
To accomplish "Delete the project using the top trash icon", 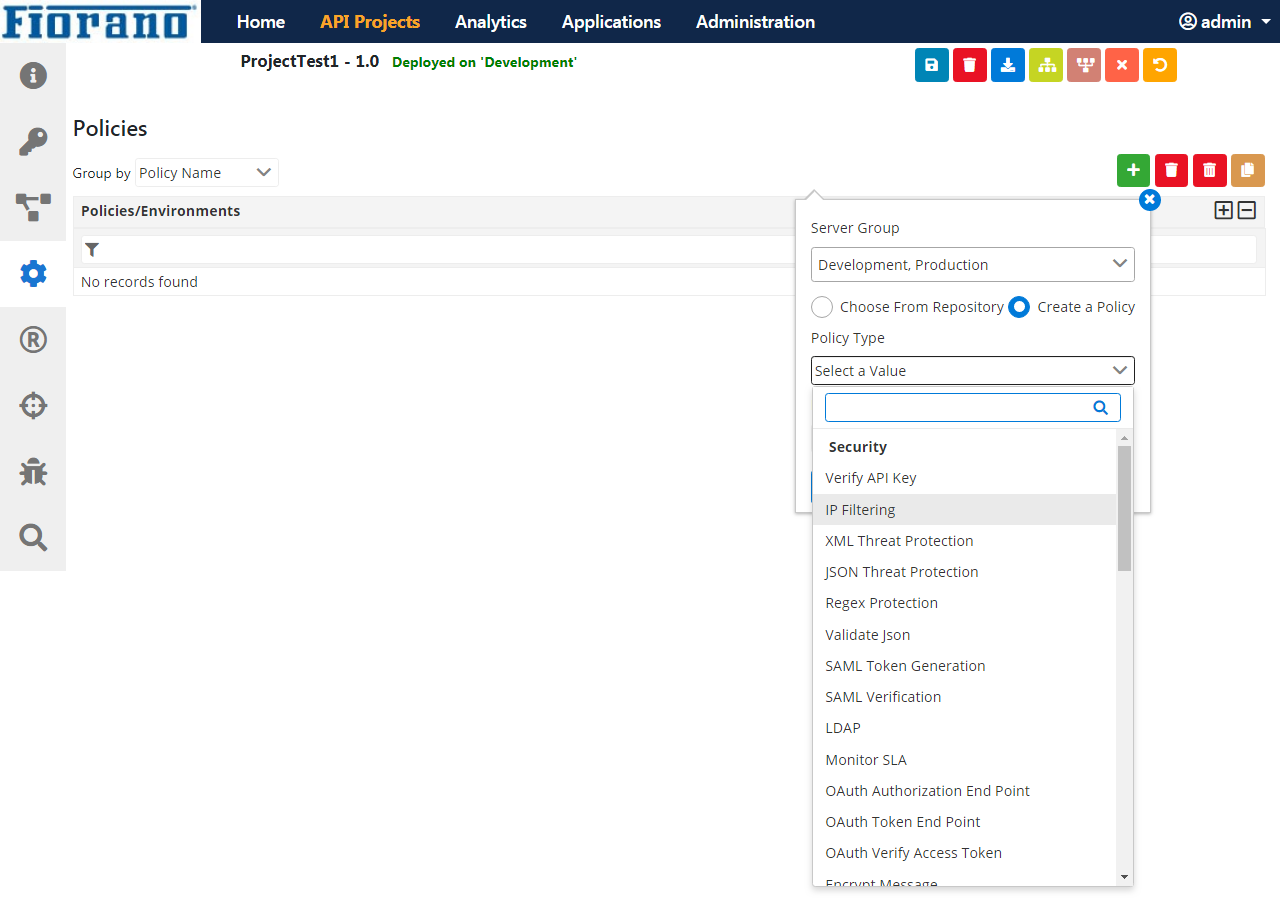I will click(x=970, y=65).
